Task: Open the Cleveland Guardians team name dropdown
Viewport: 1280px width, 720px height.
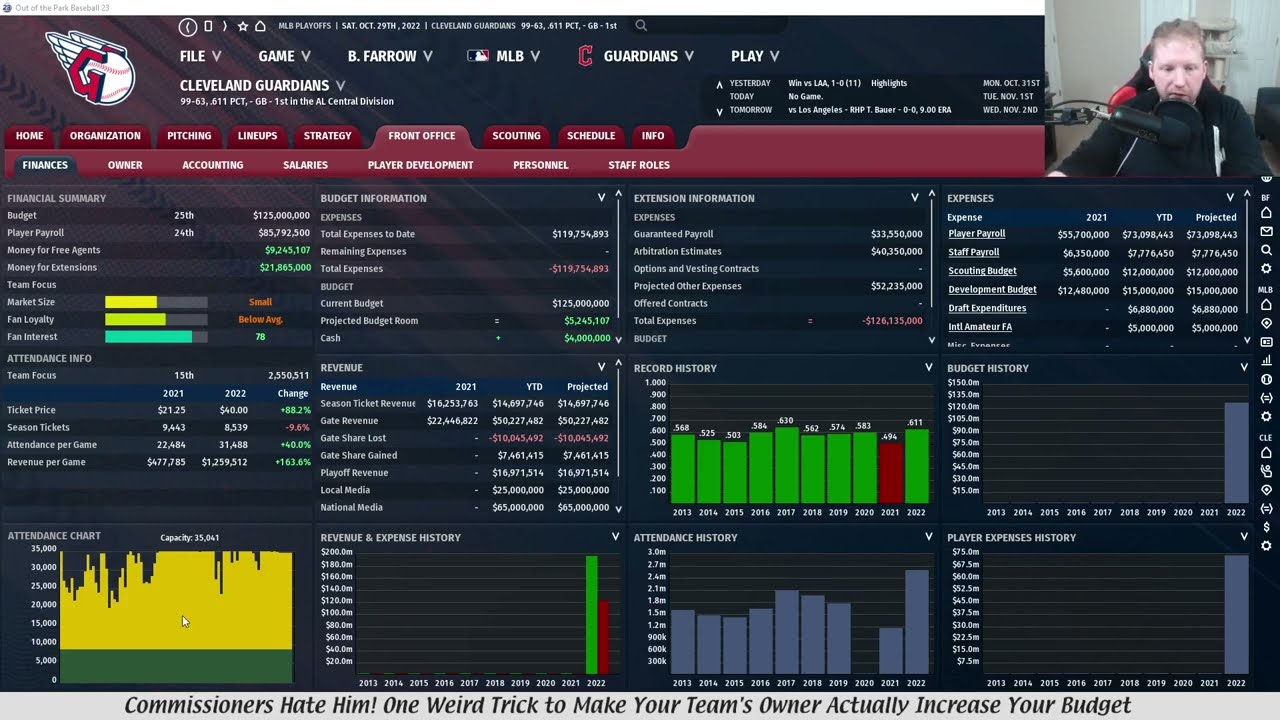Action: coord(340,86)
